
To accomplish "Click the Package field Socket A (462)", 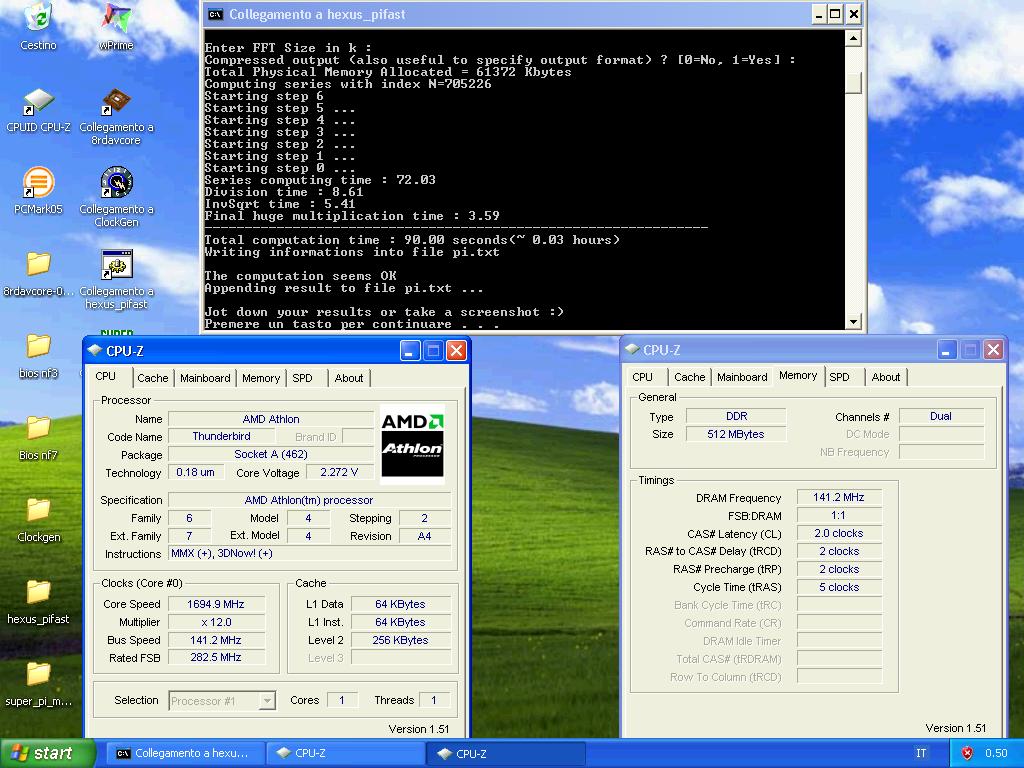I will tap(271, 454).
